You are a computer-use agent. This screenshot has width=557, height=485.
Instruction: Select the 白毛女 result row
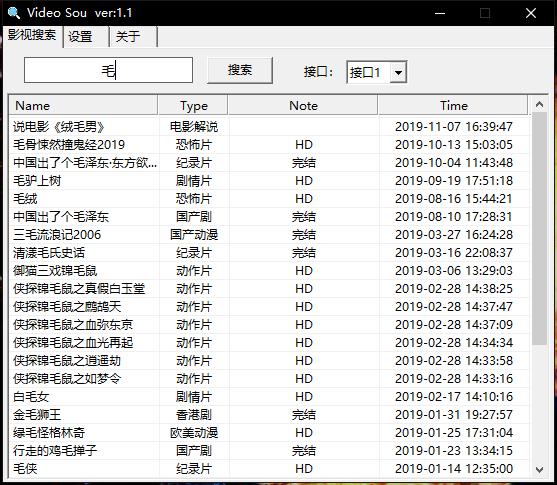(269, 397)
